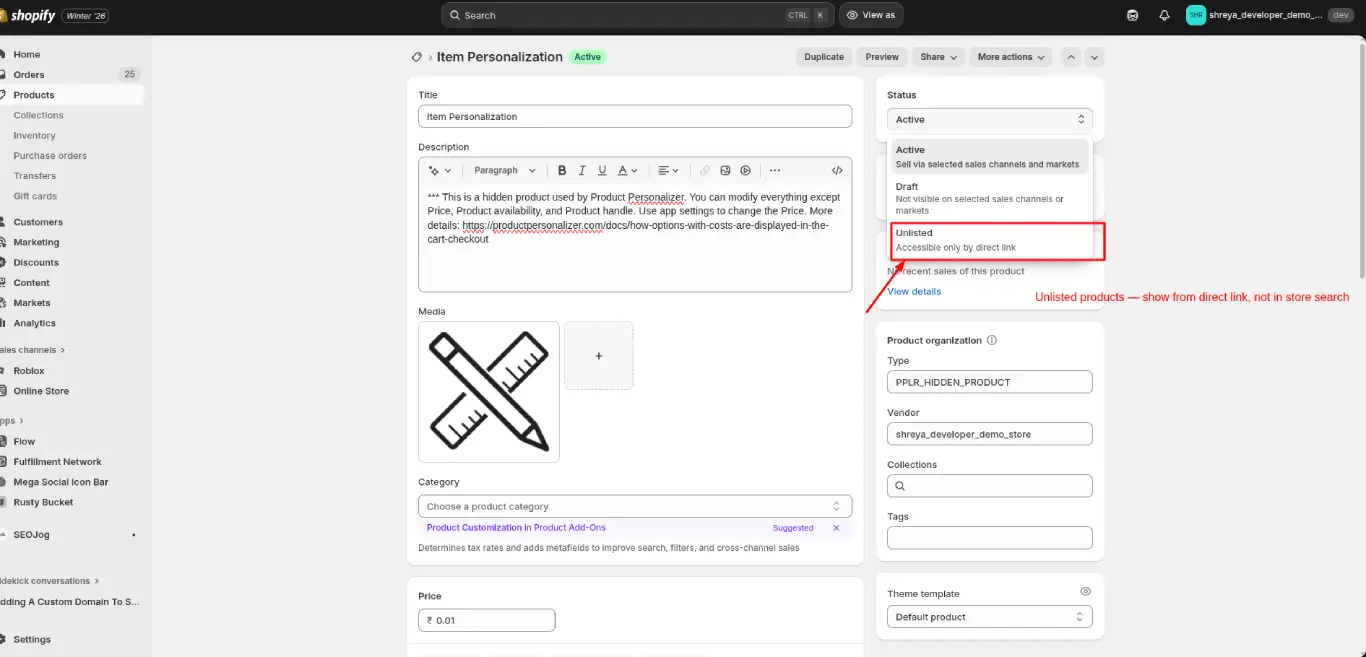Open the notifications bell in the top bar

[x=1162, y=15]
